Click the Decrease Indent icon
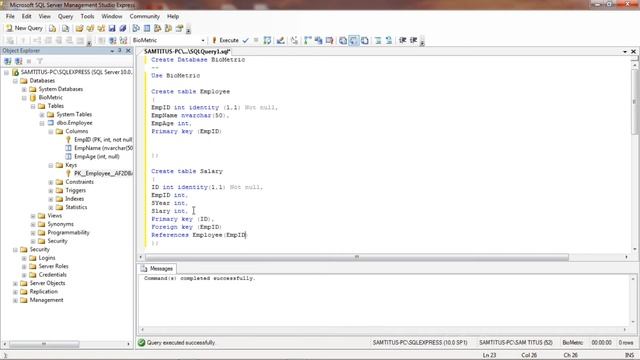 pos(402,40)
